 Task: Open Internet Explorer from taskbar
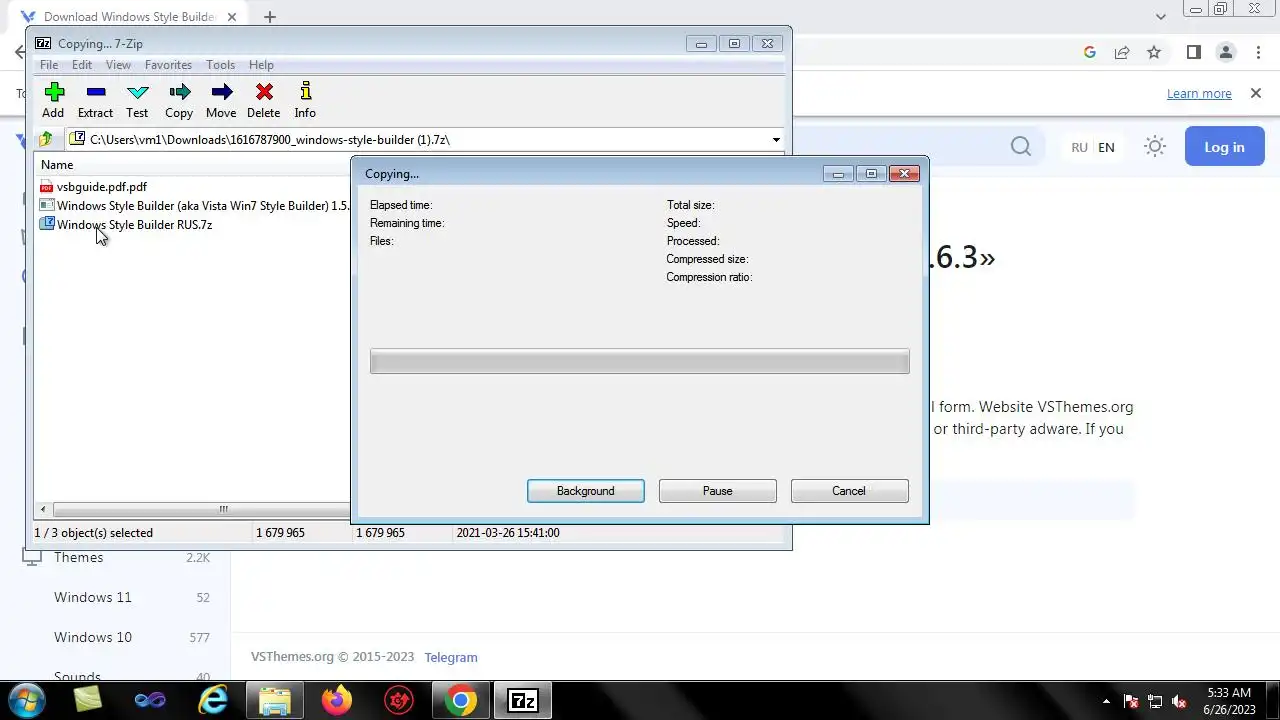pos(213,701)
